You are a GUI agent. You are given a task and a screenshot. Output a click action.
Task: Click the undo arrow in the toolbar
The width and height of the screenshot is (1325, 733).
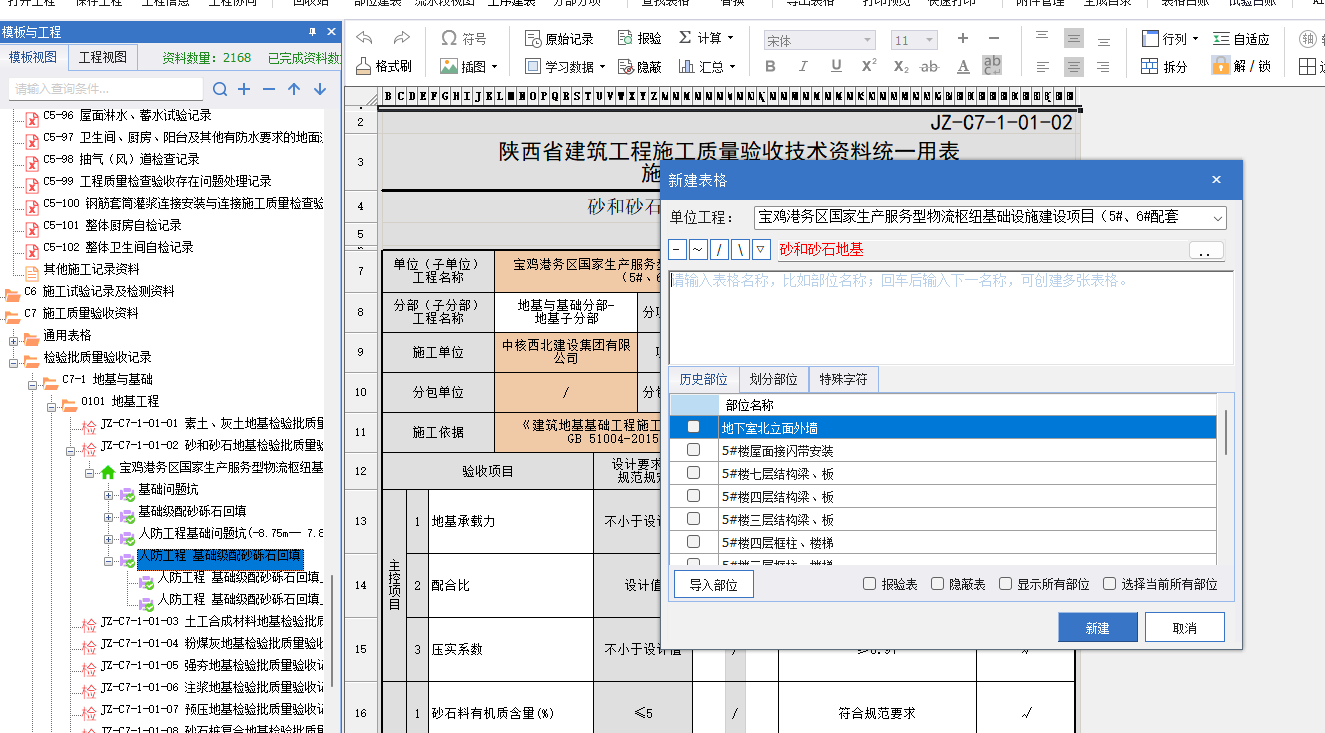coord(365,38)
